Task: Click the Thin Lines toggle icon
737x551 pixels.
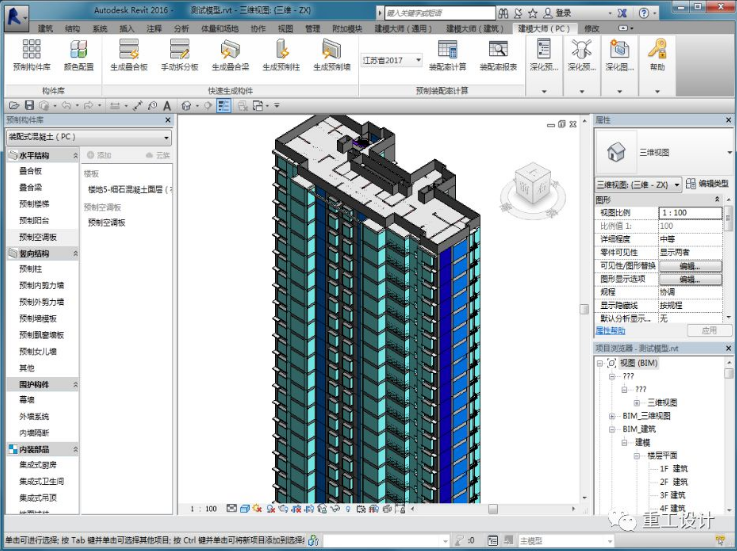Action: 223,106
